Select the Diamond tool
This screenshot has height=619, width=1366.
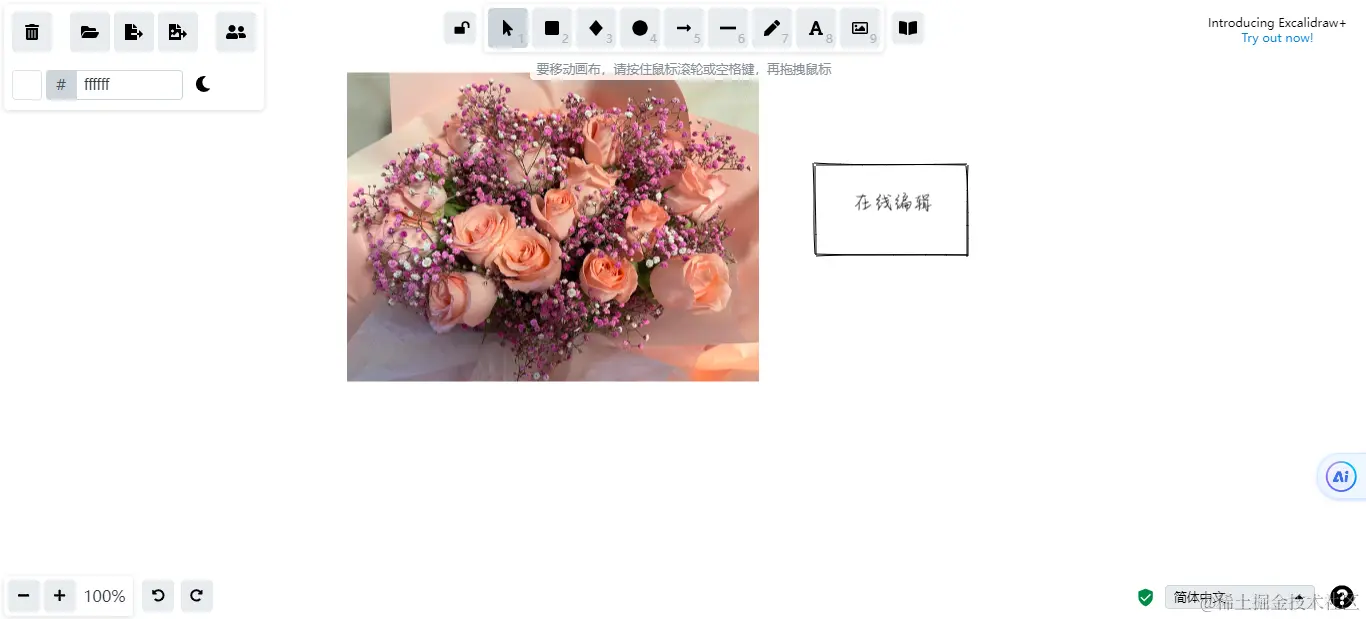tap(596, 28)
